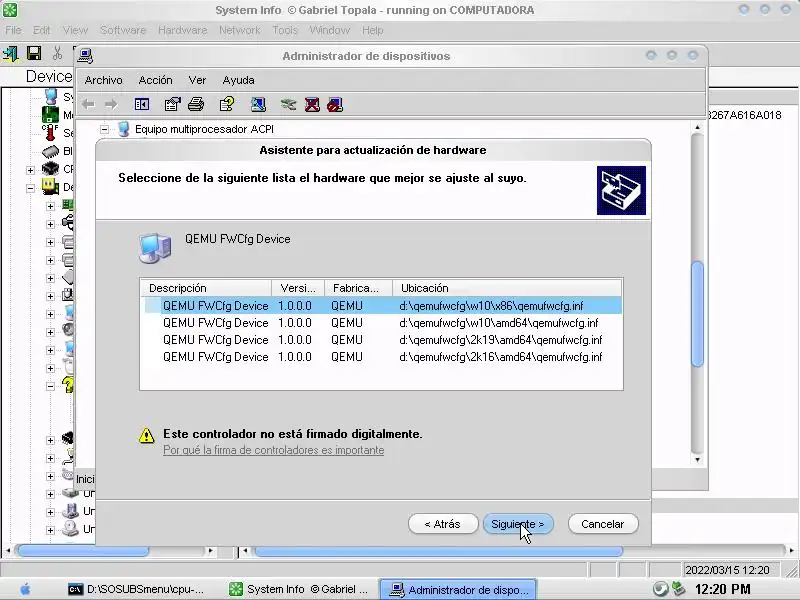Select the 2k19\amd64\qemufwcfg.inf driver row

coord(381,340)
